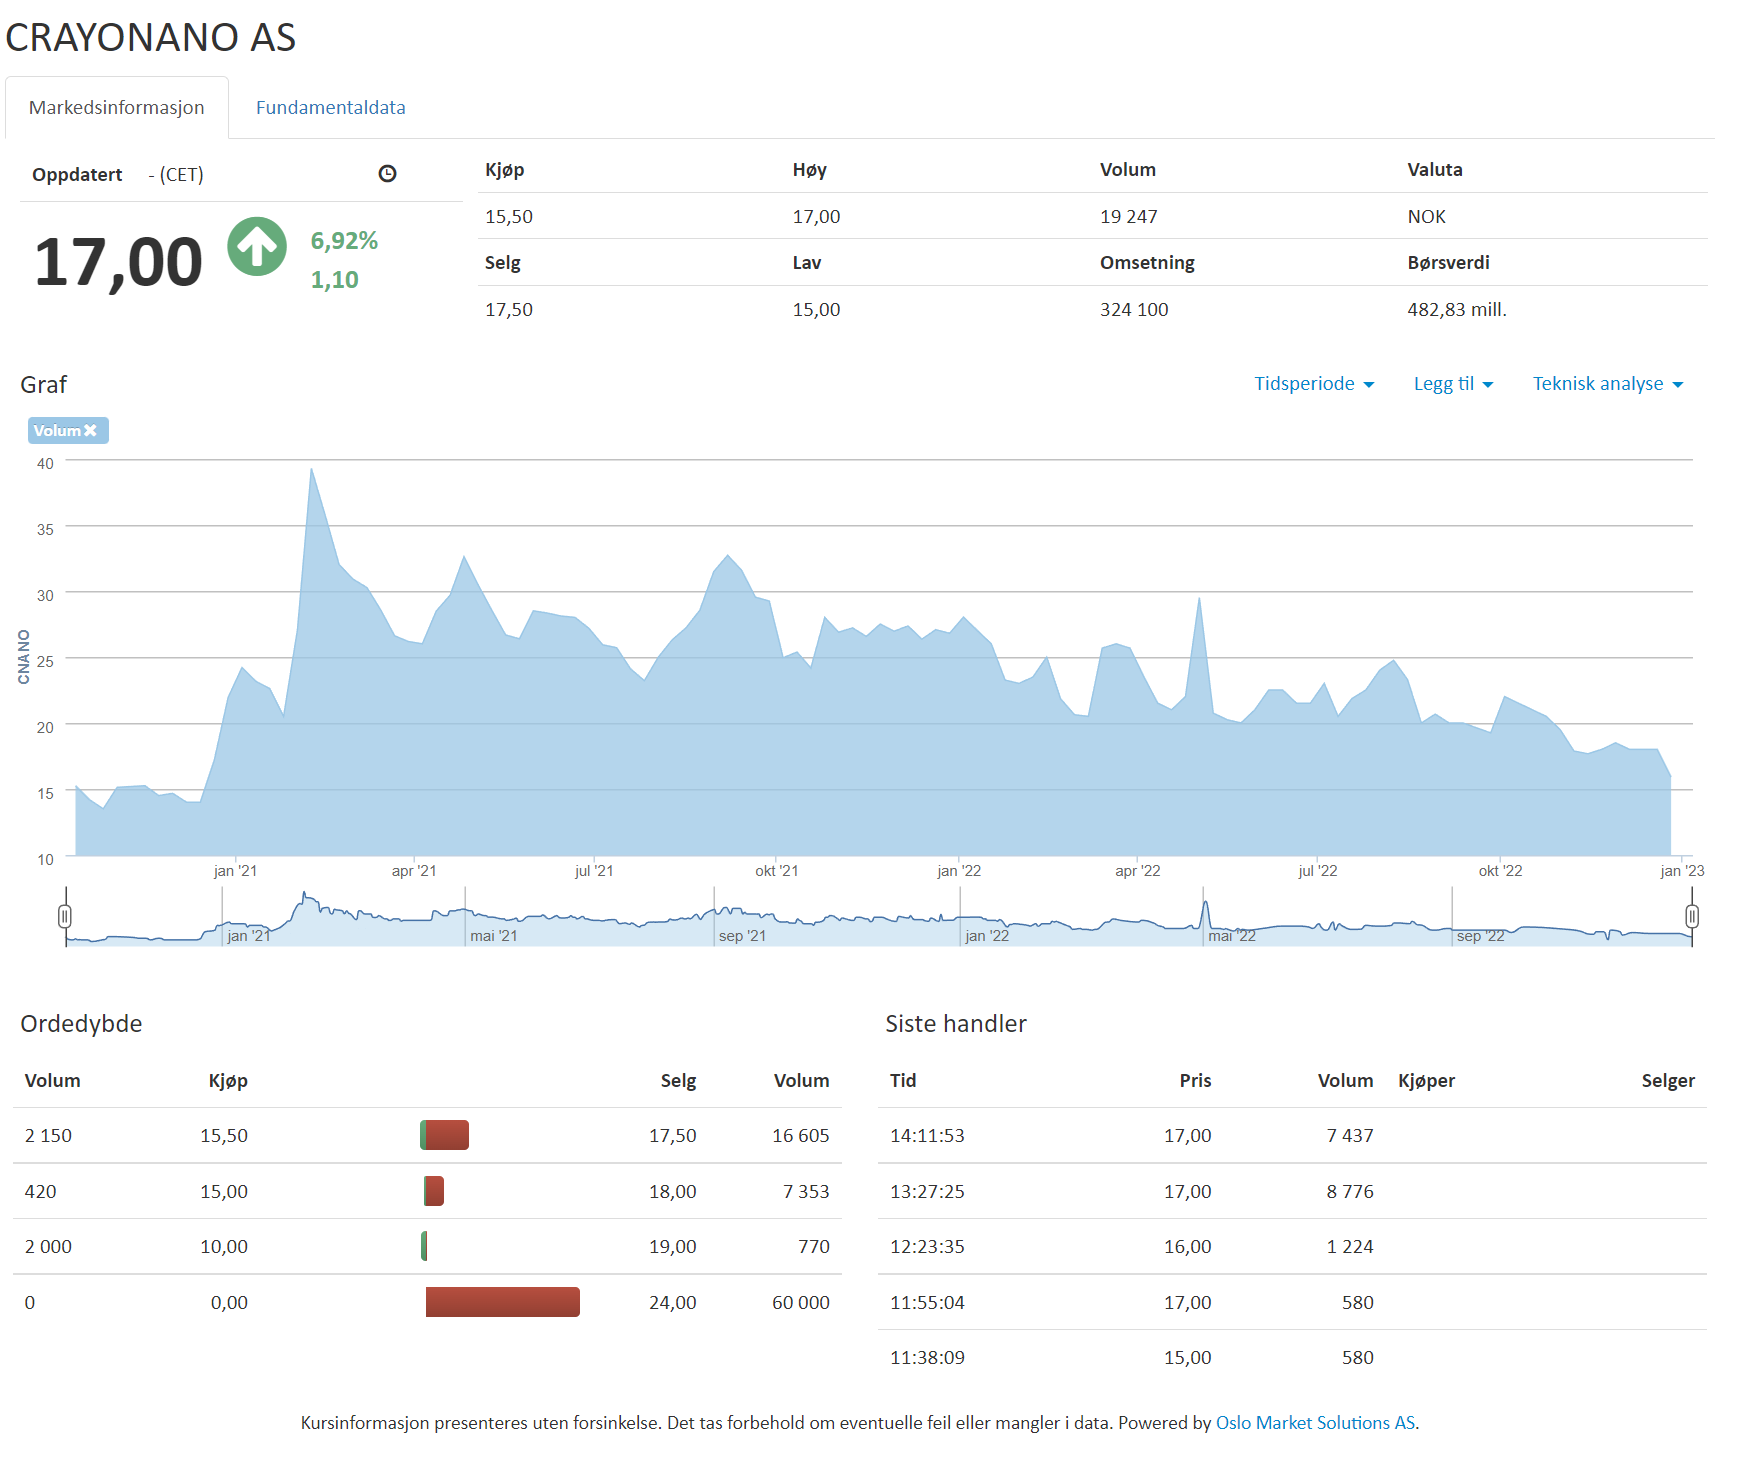The width and height of the screenshot is (1754, 1484).
Task: Click the trade time 11:55:04
Action: point(927,1303)
